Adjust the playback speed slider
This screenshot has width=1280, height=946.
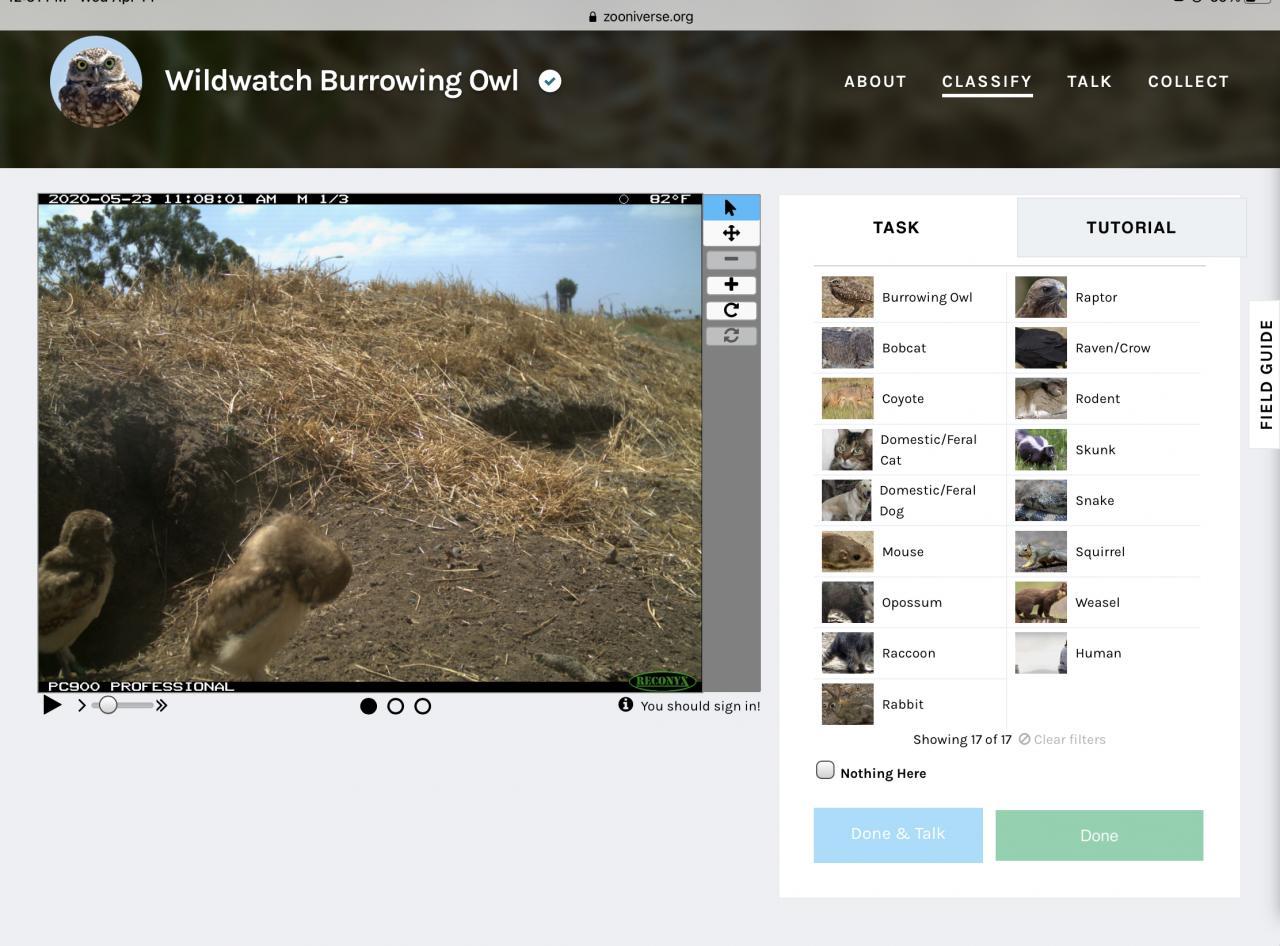click(x=108, y=705)
